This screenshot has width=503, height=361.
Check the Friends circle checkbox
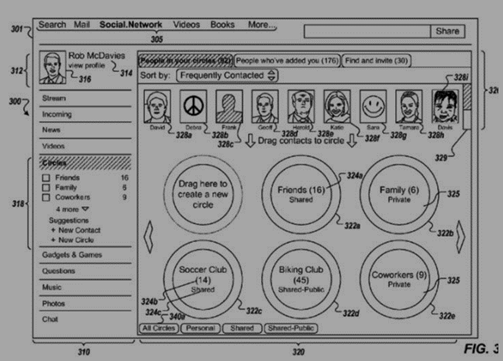[46, 178]
